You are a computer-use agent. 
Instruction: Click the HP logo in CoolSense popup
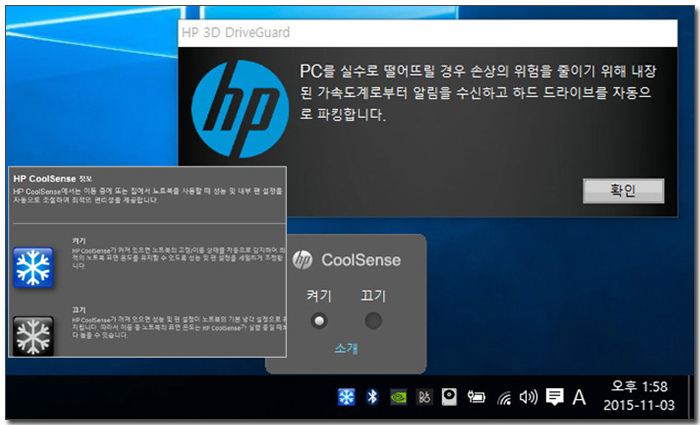tap(302, 260)
